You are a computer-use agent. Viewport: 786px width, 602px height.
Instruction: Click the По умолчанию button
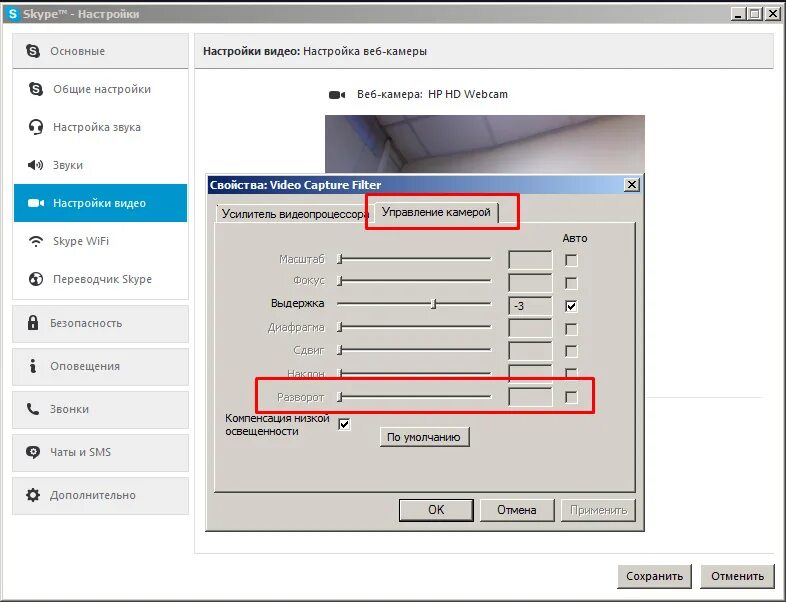pos(425,437)
